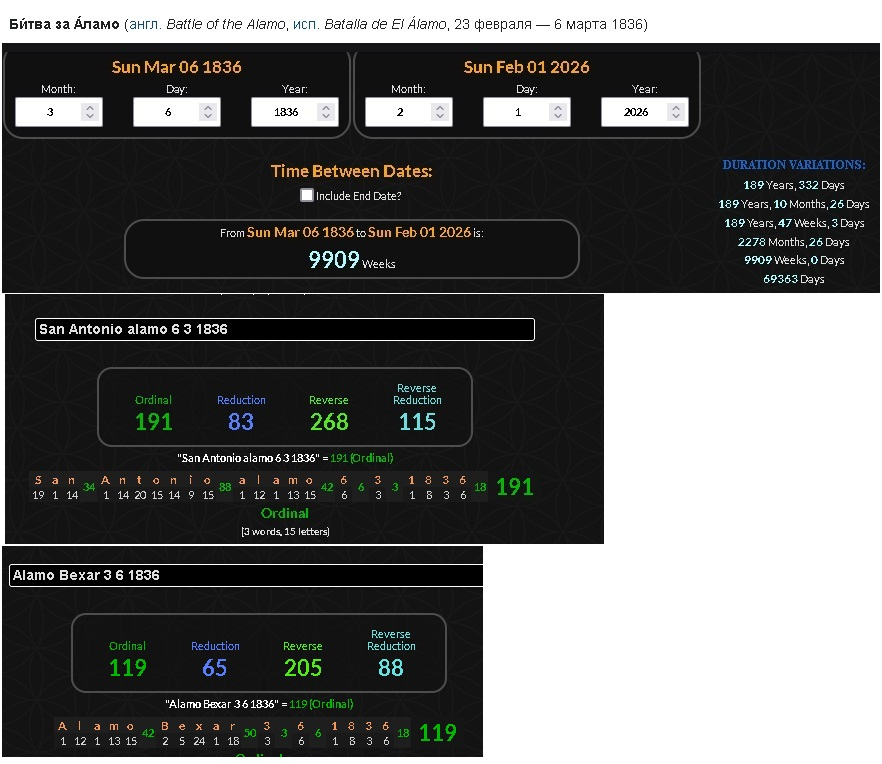Click the start date Day stepper arrows
Viewport: 882px width, 764px height.
tap(208, 112)
